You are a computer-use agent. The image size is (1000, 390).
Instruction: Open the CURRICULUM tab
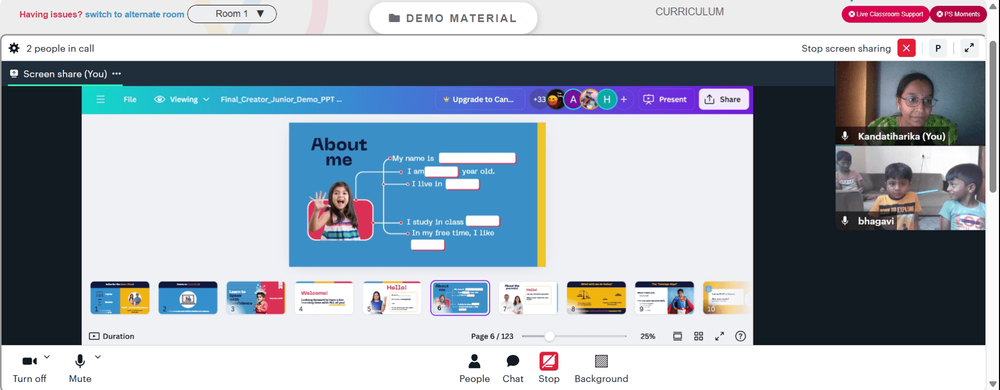[689, 11]
